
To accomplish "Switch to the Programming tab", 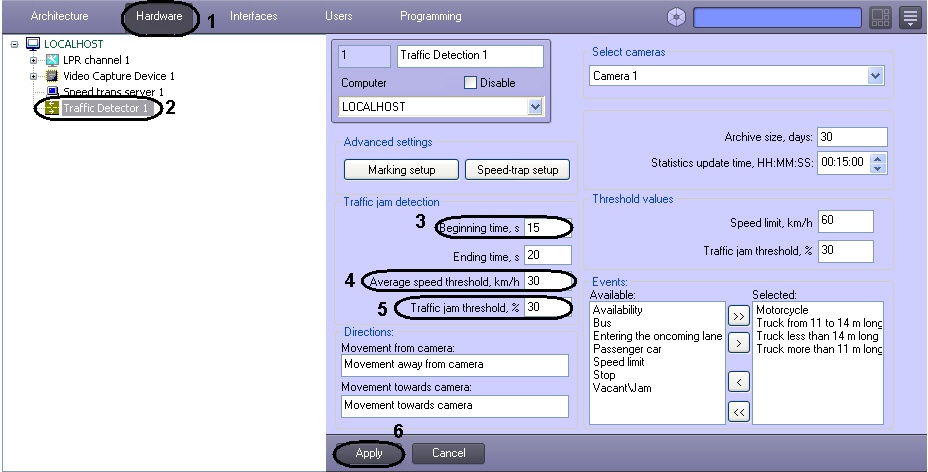I will click(430, 16).
